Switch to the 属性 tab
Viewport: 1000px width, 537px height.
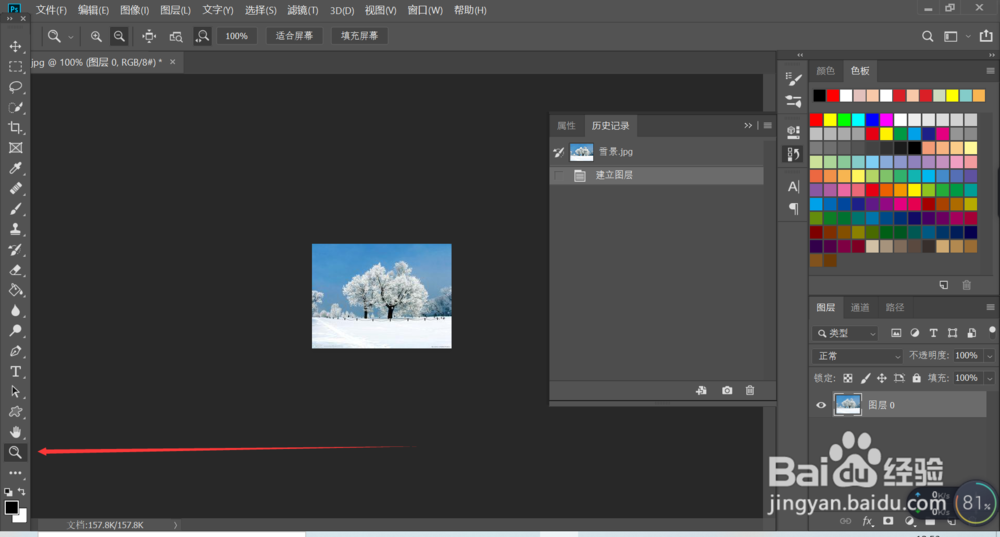coord(566,126)
